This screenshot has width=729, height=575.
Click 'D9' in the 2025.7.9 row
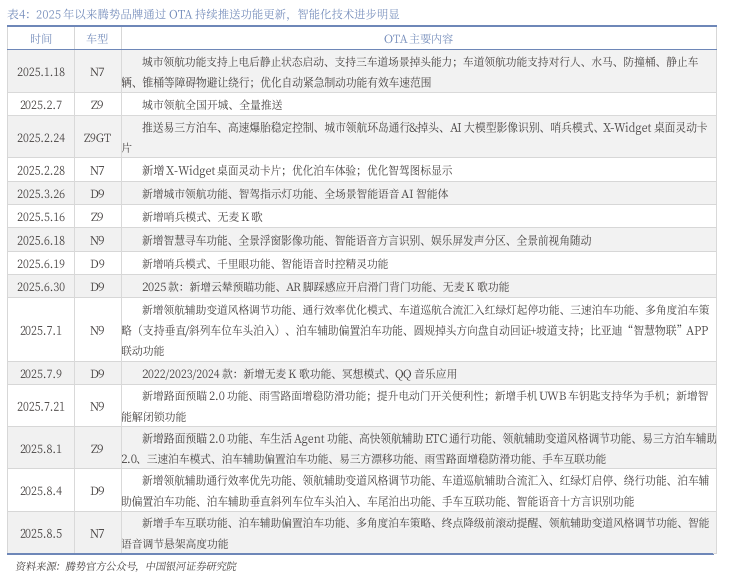(97, 374)
